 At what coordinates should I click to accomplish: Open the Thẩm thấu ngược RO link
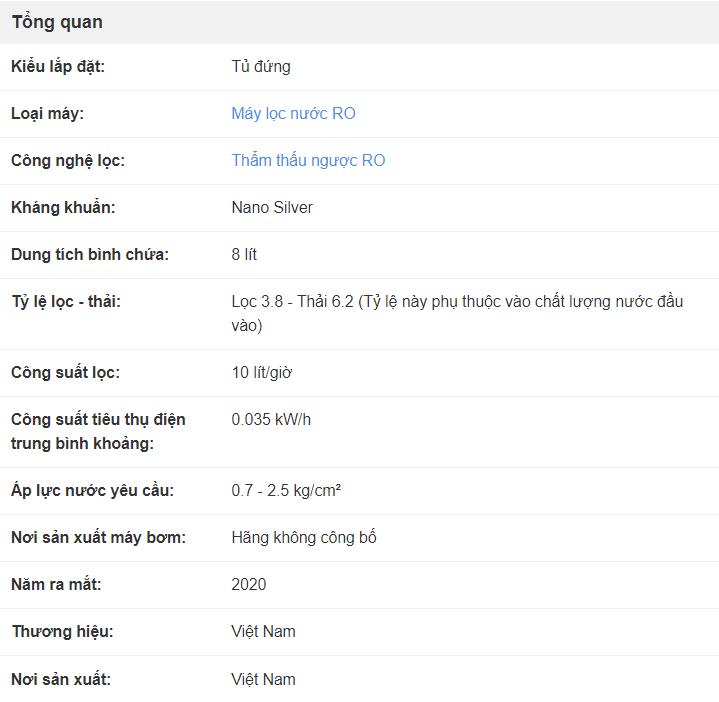point(308,161)
